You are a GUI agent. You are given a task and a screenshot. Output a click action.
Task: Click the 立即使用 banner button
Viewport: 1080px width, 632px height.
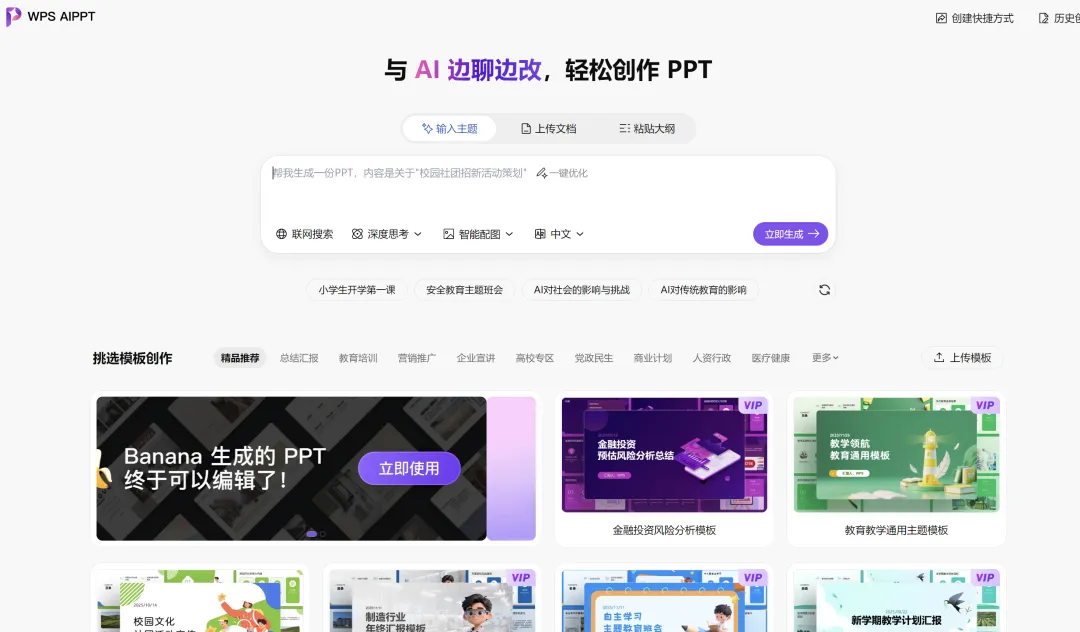(409, 469)
